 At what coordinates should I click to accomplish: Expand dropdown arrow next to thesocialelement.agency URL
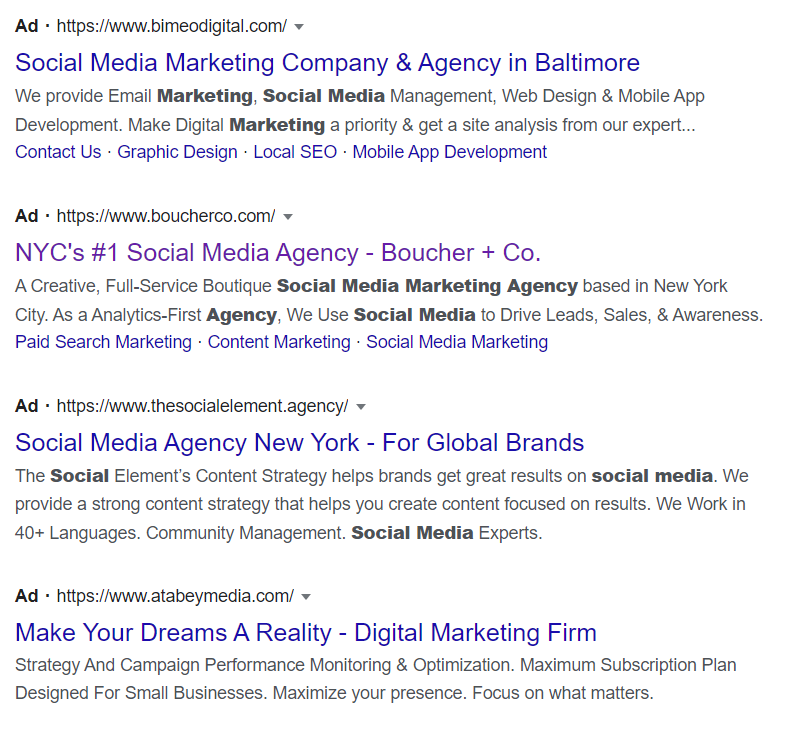pyautogui.click(x=361, y=407)
